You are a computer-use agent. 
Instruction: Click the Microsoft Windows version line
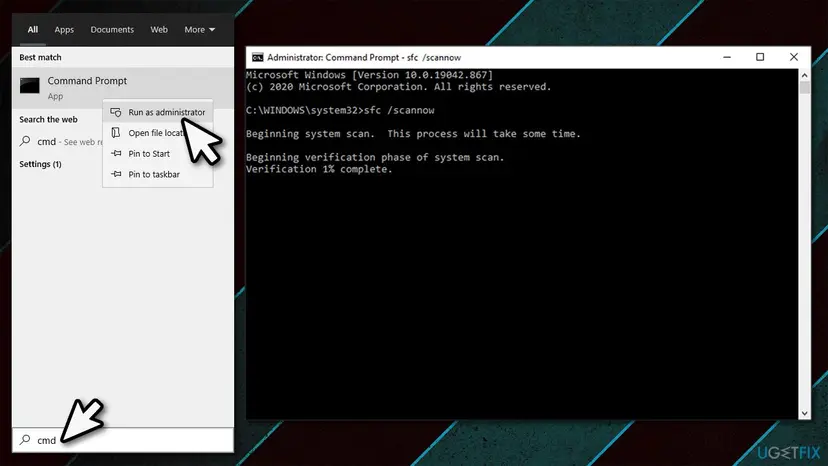tap(369, 75)
